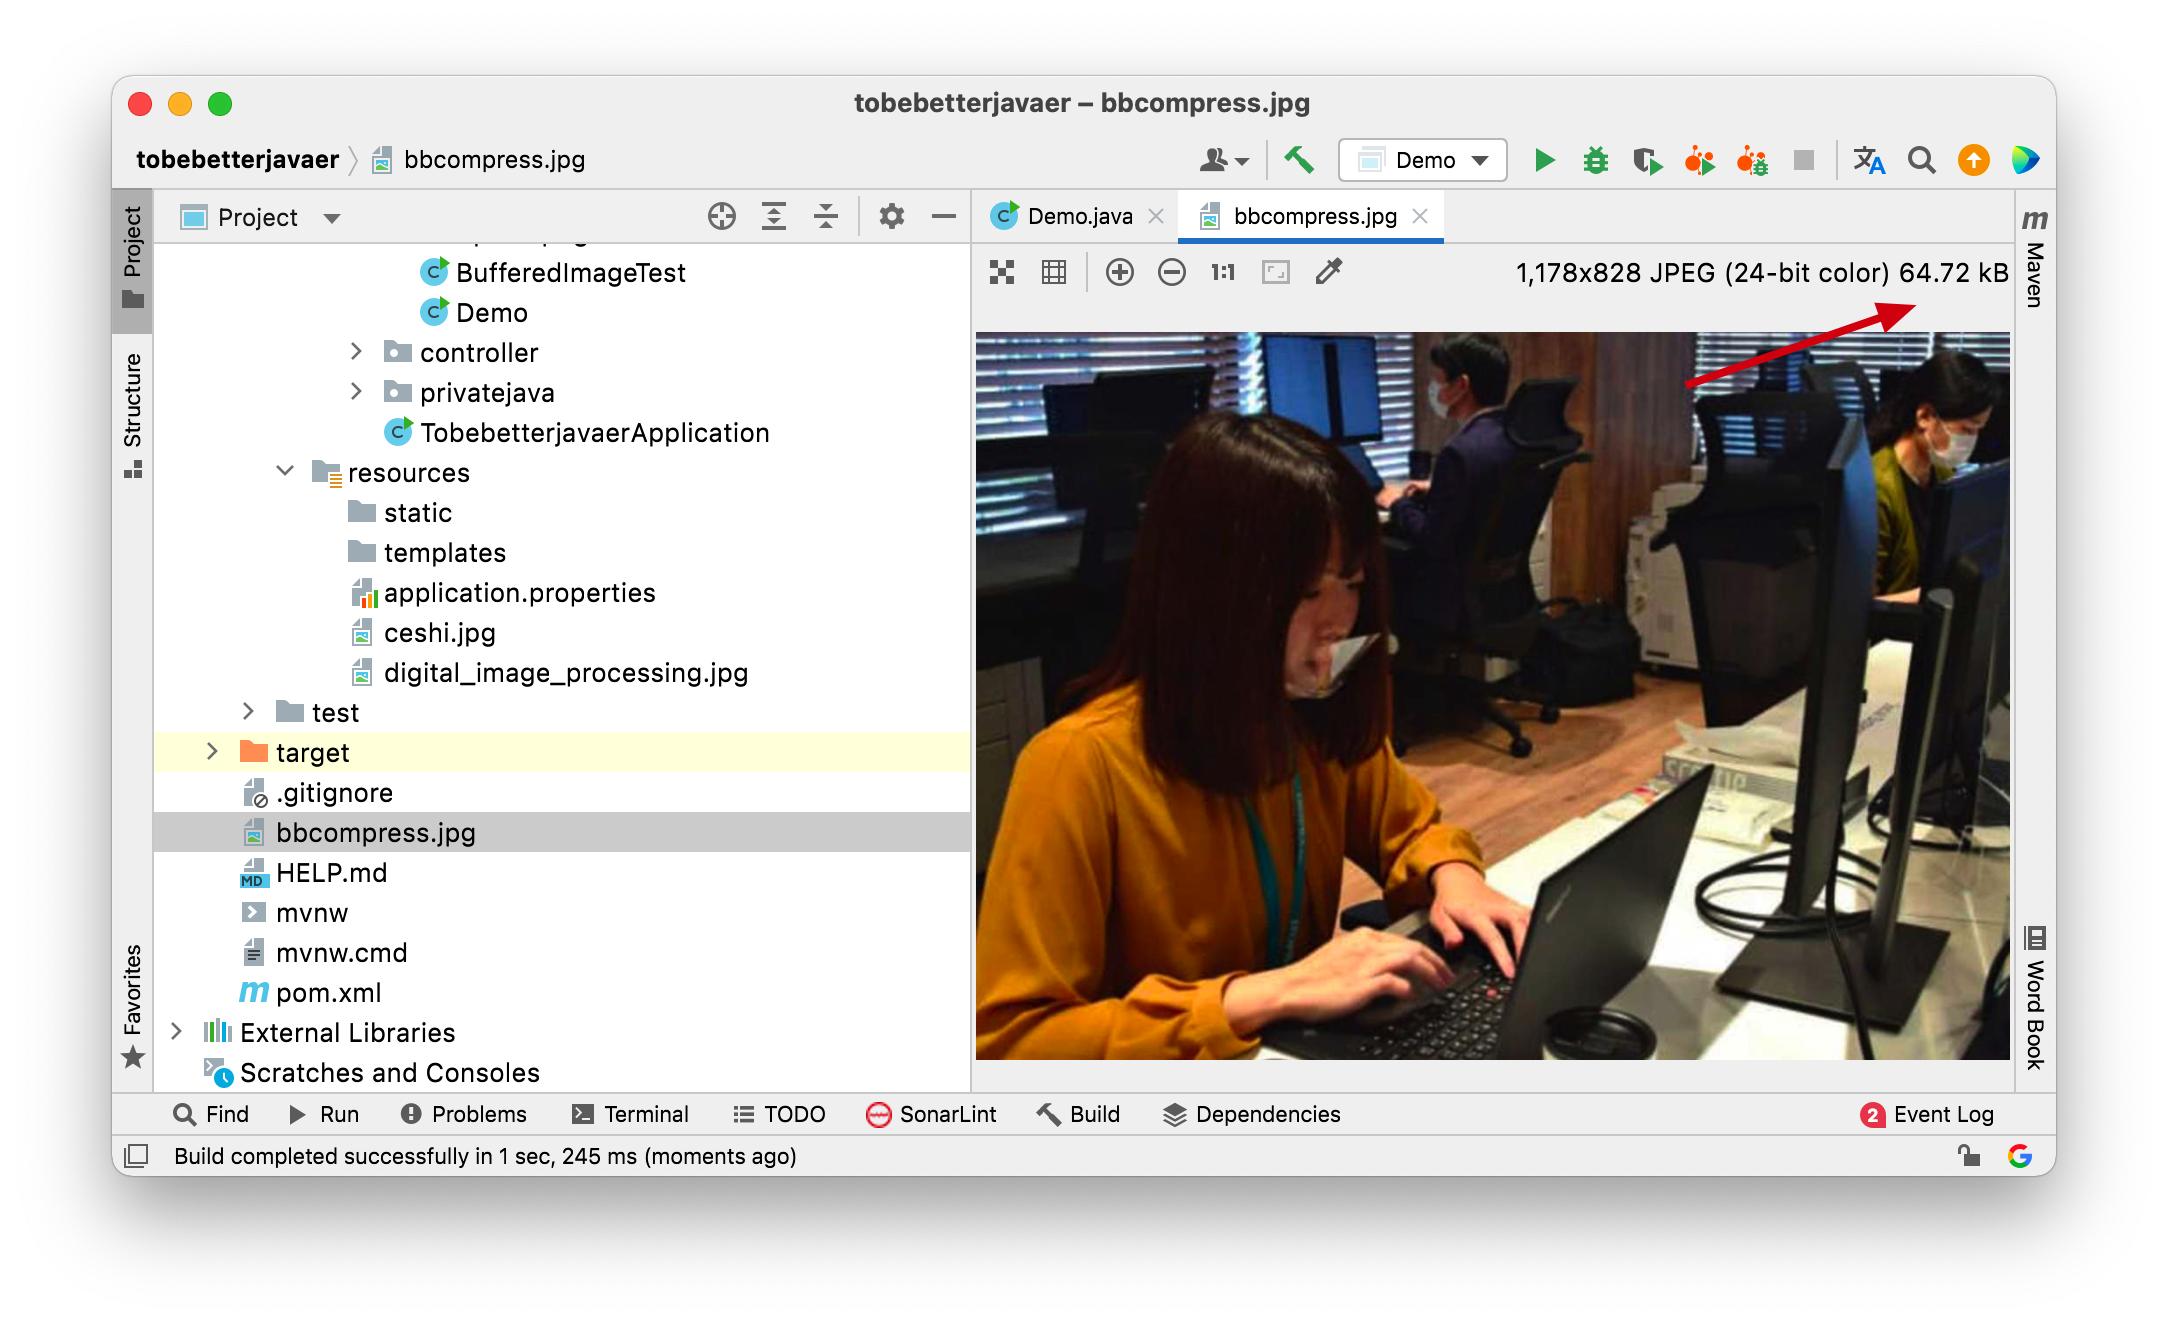Toggle zoom to fit in the image viewer
Screen dimensions: 2168x1324
click(1275, 272)
